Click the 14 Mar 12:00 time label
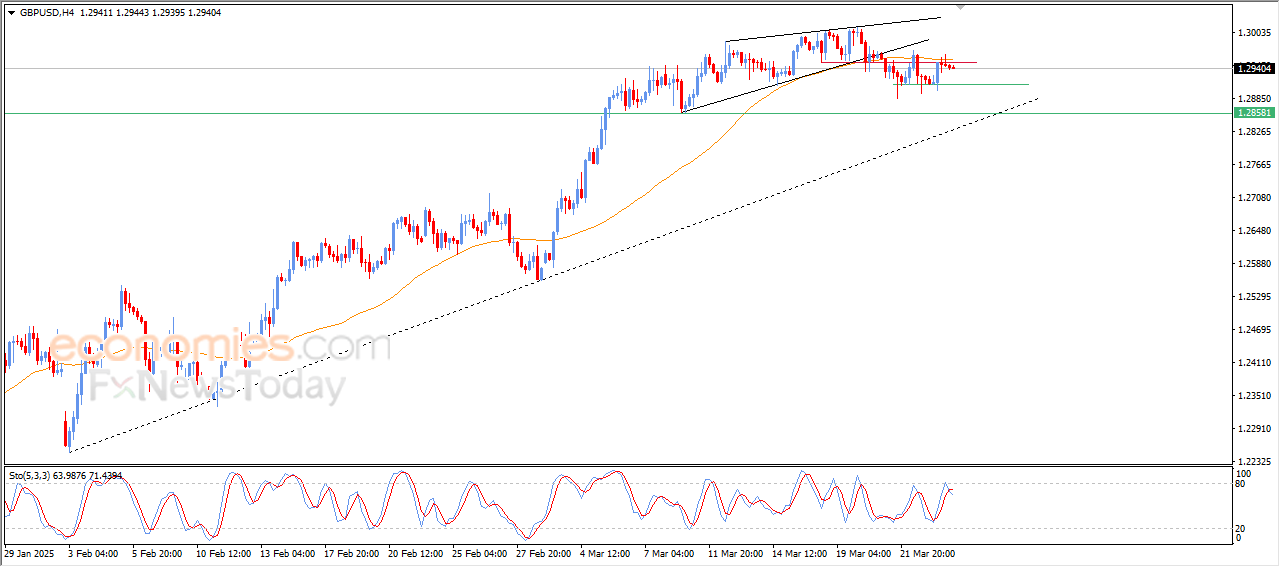The width and height of the screenshot is (1280, 567). (800, 552)
